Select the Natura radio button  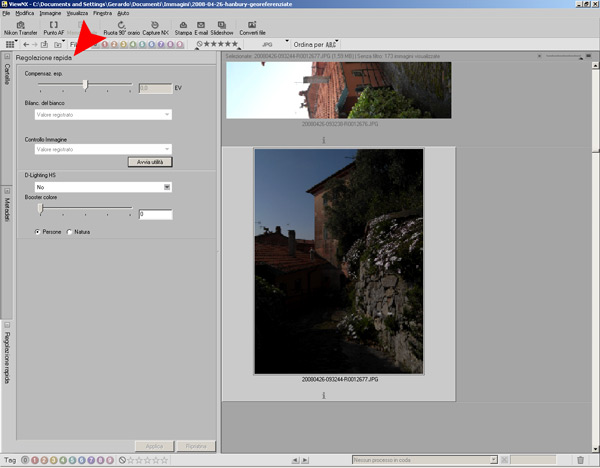69,232
